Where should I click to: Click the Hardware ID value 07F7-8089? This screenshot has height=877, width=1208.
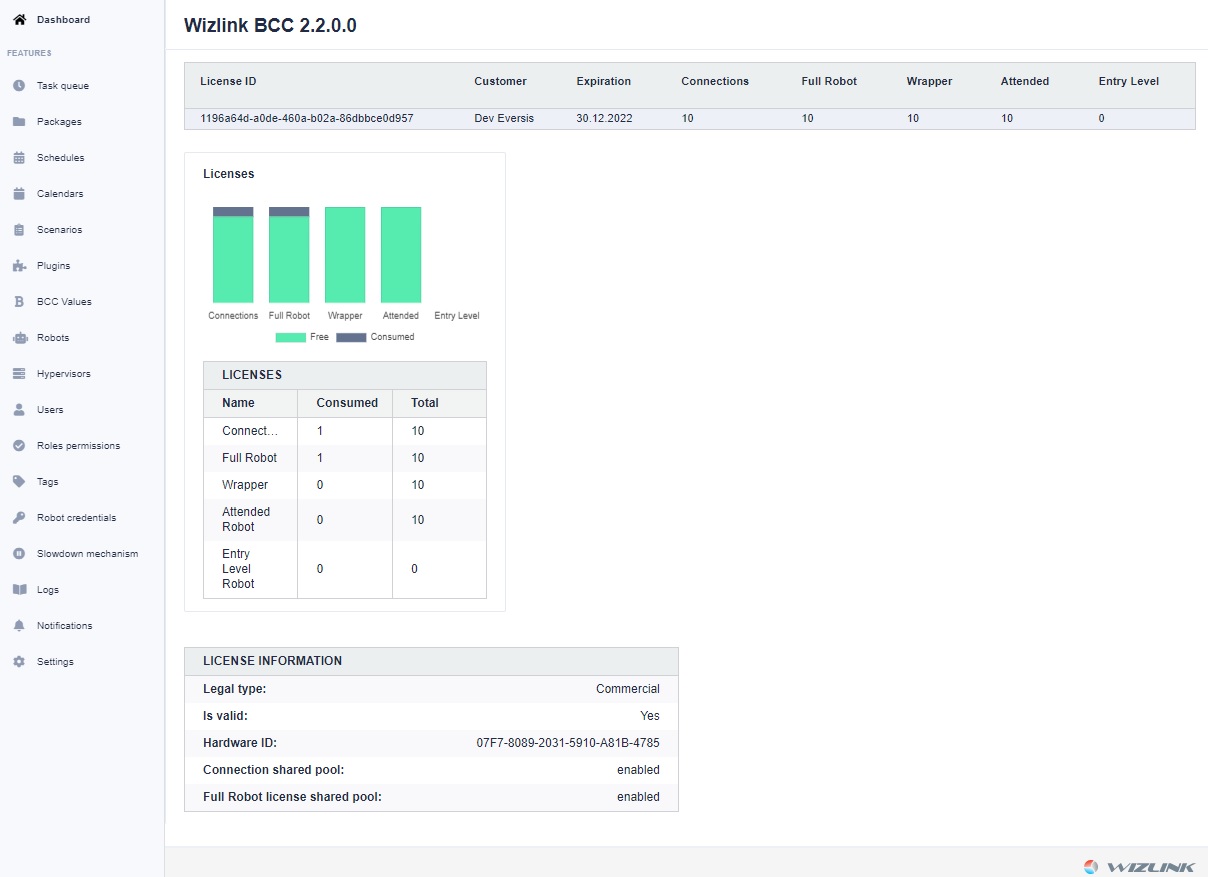568,743
